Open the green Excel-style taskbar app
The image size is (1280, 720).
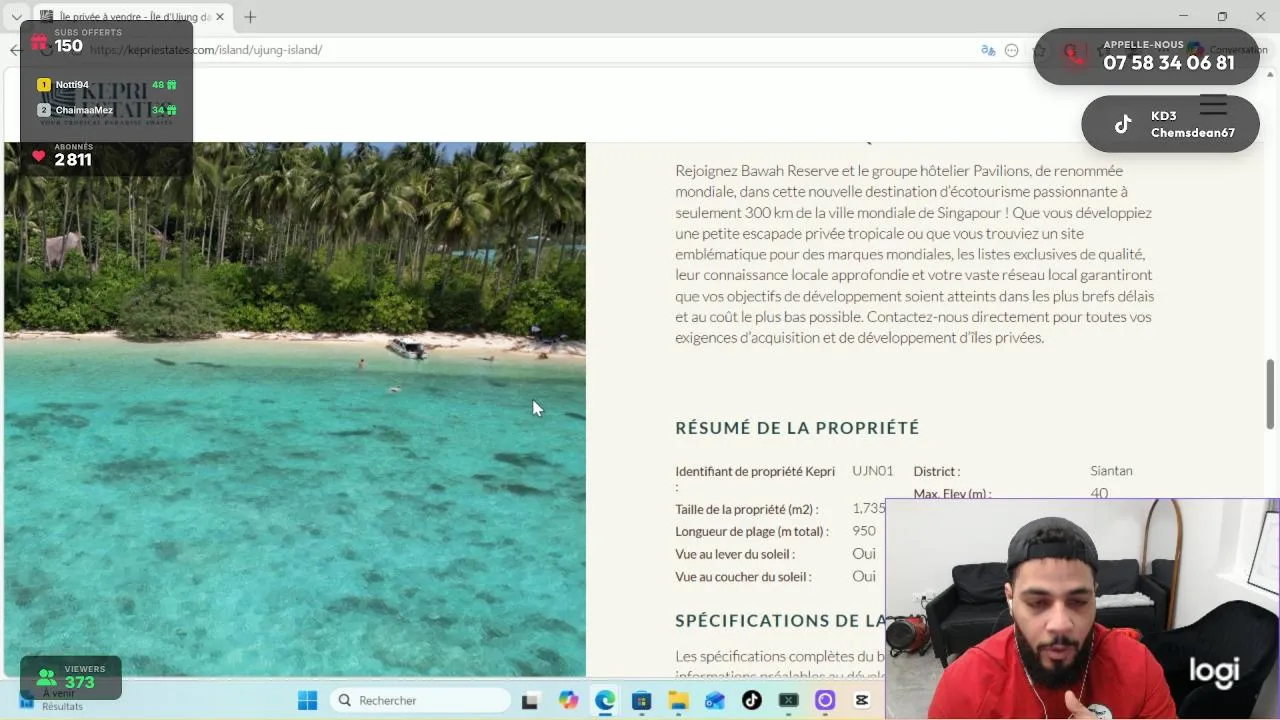789,700
